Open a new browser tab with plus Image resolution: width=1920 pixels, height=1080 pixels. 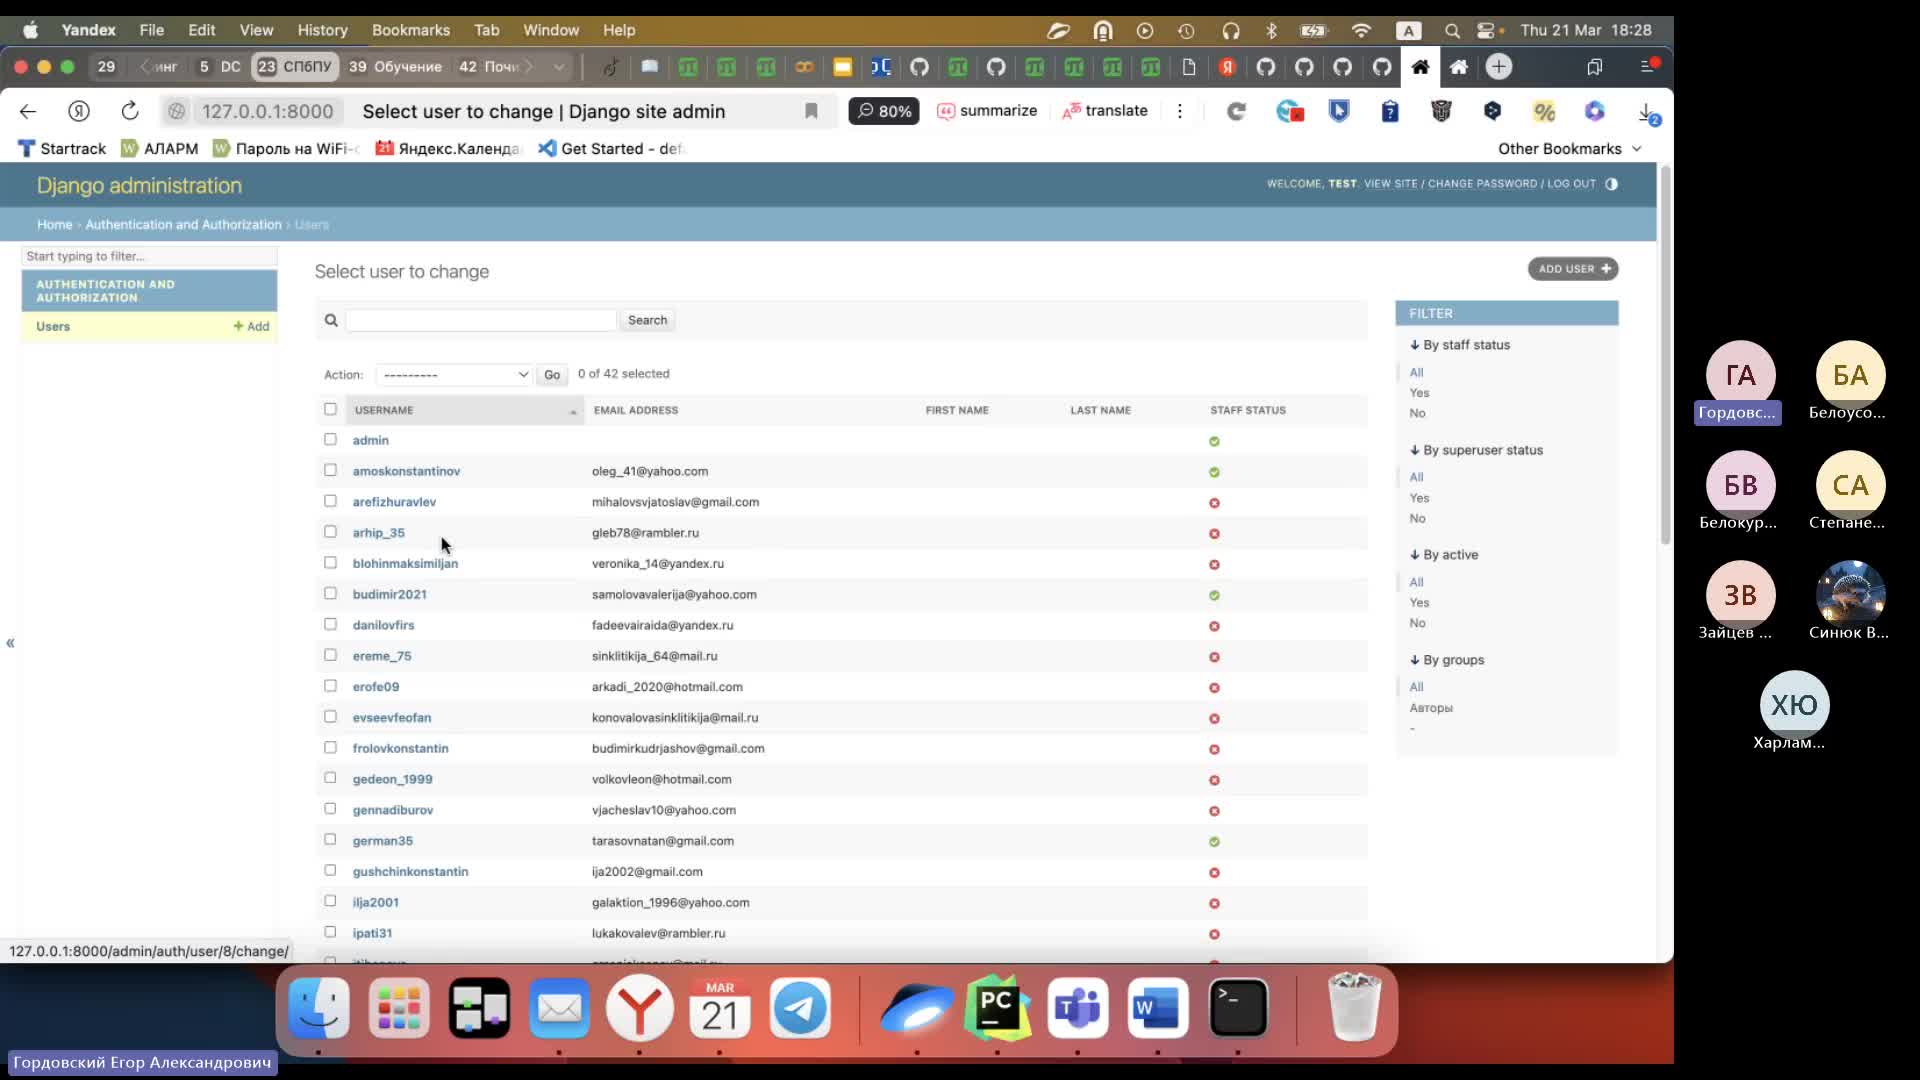click(1498, 67)
